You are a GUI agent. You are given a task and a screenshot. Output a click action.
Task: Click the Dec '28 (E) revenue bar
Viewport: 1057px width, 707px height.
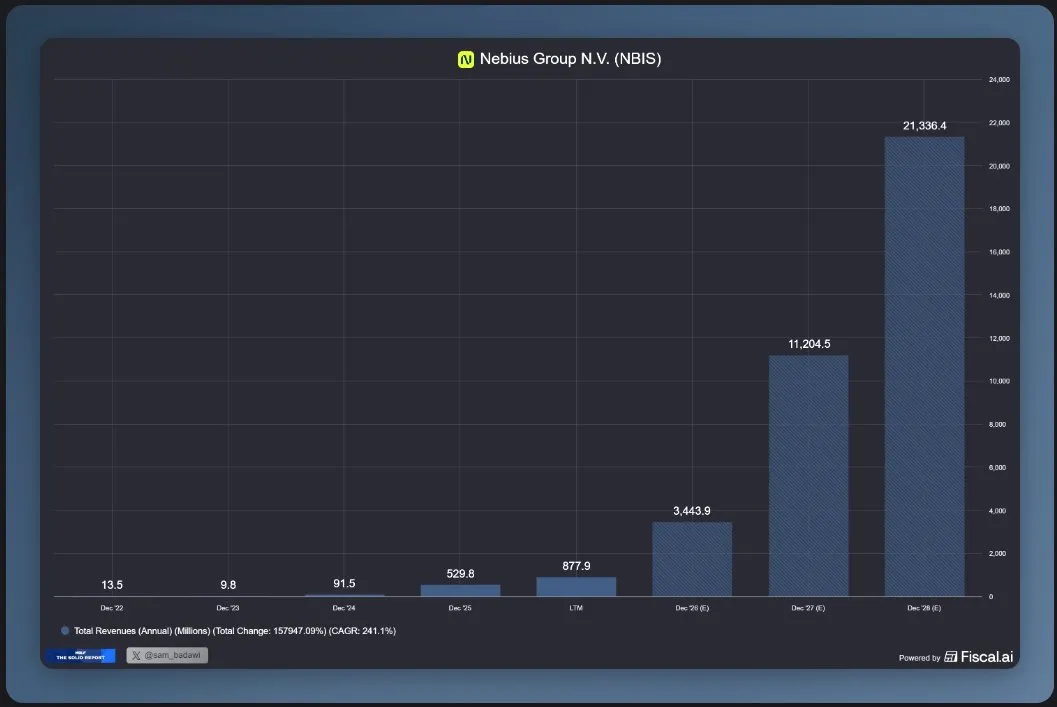(924, 367)
